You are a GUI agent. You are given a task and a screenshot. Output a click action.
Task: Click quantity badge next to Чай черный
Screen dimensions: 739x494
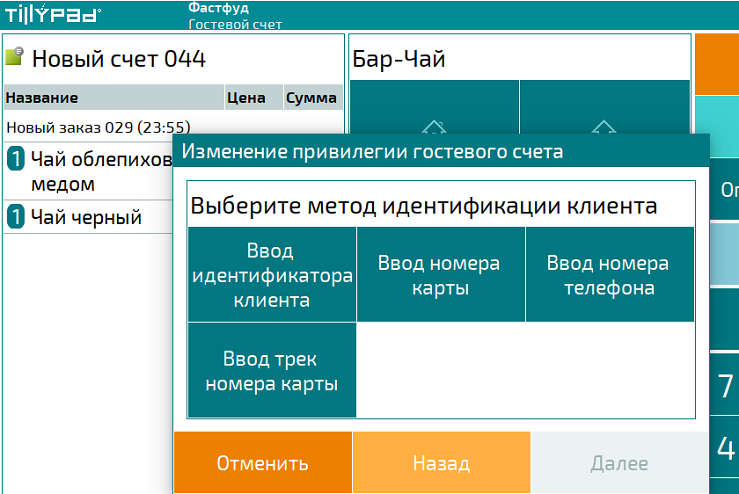point(16,217)
